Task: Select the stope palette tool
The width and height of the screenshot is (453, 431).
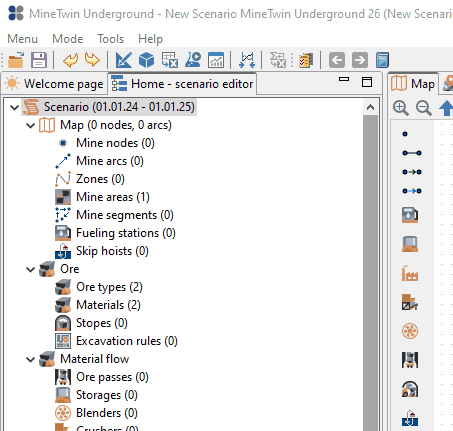Action: [x=410, y=389]
